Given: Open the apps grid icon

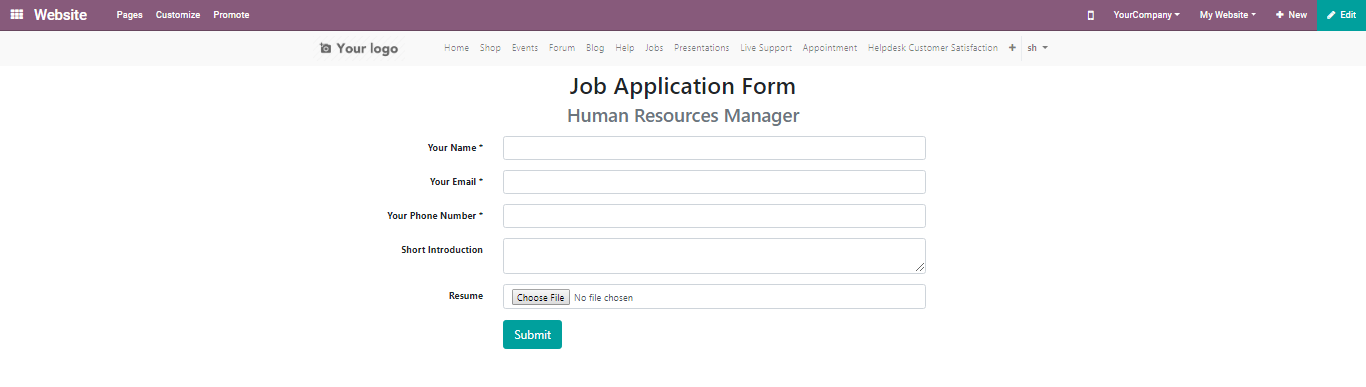Looking at the screenshot, I should tap(17, 15).
